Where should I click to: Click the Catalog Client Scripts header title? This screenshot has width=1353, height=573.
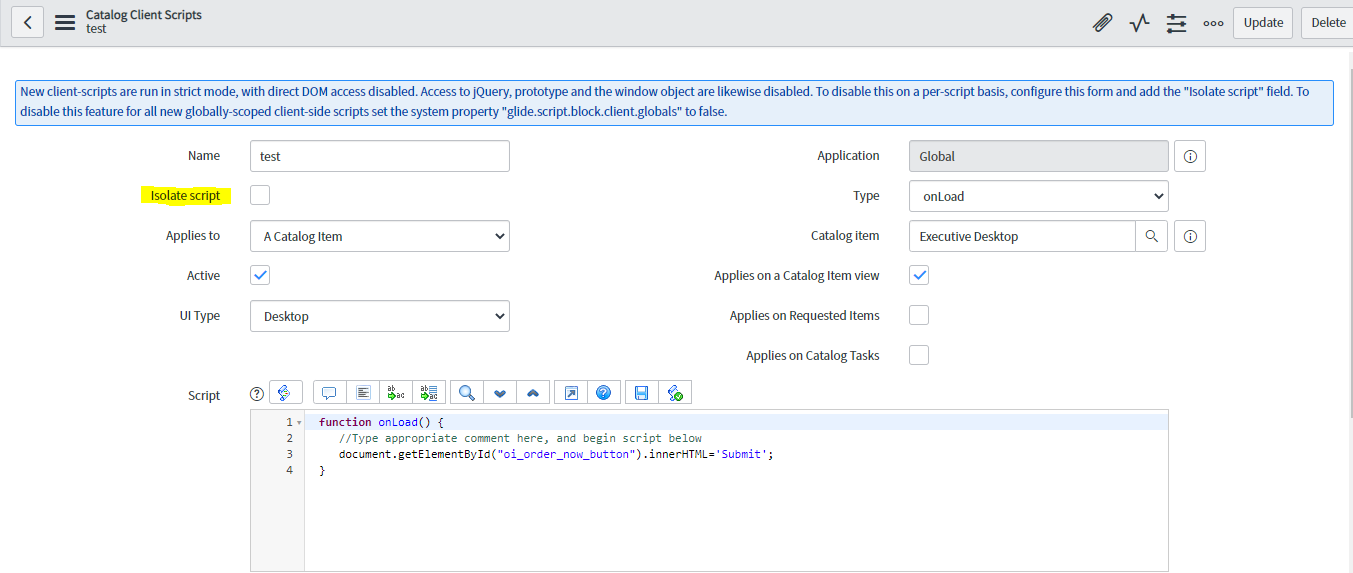144,15
